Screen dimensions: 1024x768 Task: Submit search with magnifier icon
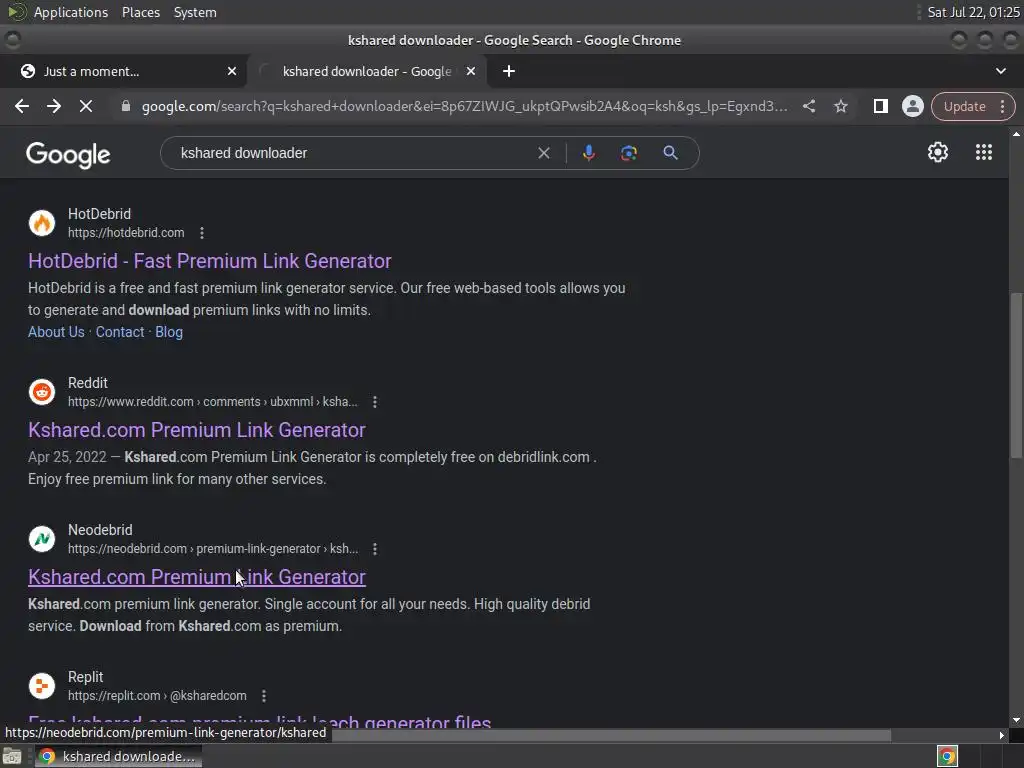tap(670, 153)
